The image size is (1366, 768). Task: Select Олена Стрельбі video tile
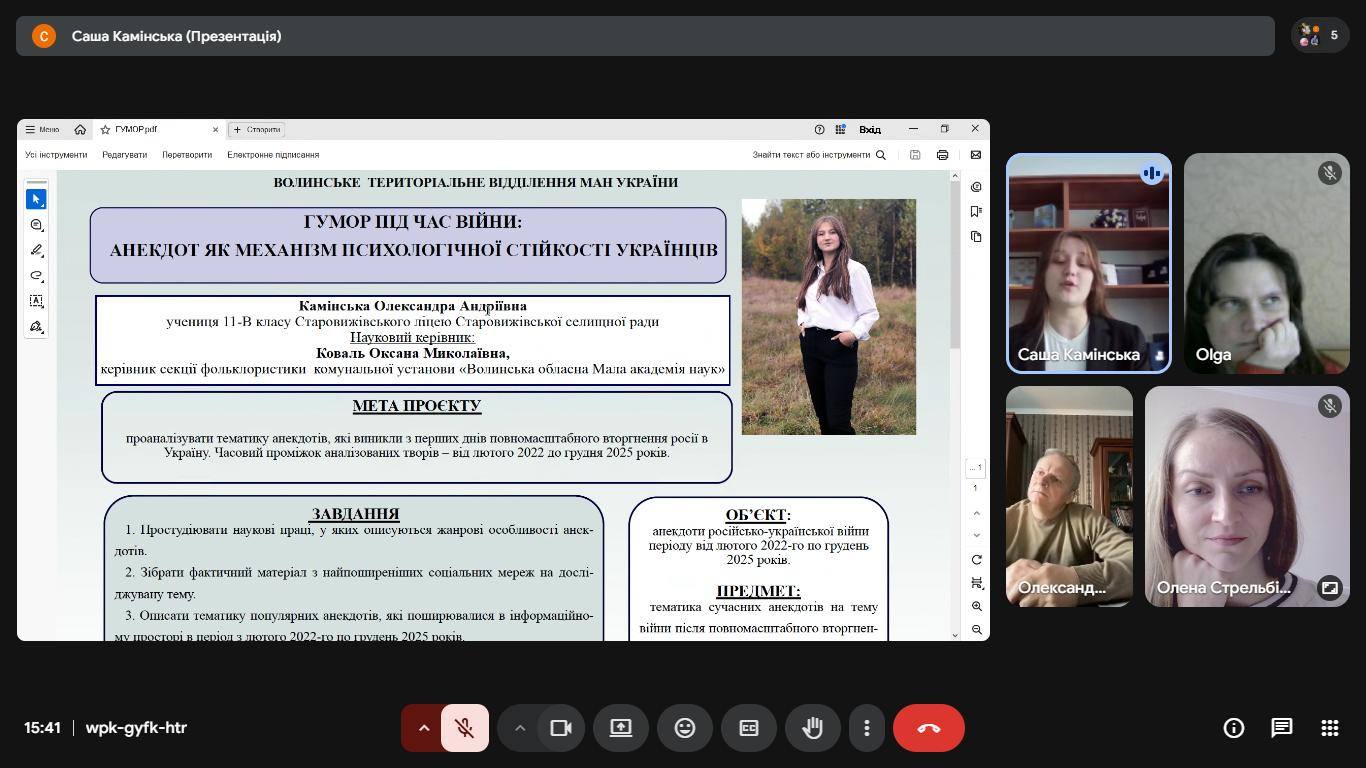pyautogui.click(x=1246, y=496)
